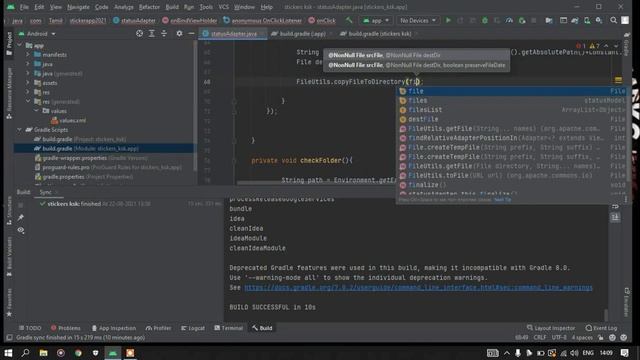Open the Device Manager toolbar icon

(587, 20)
